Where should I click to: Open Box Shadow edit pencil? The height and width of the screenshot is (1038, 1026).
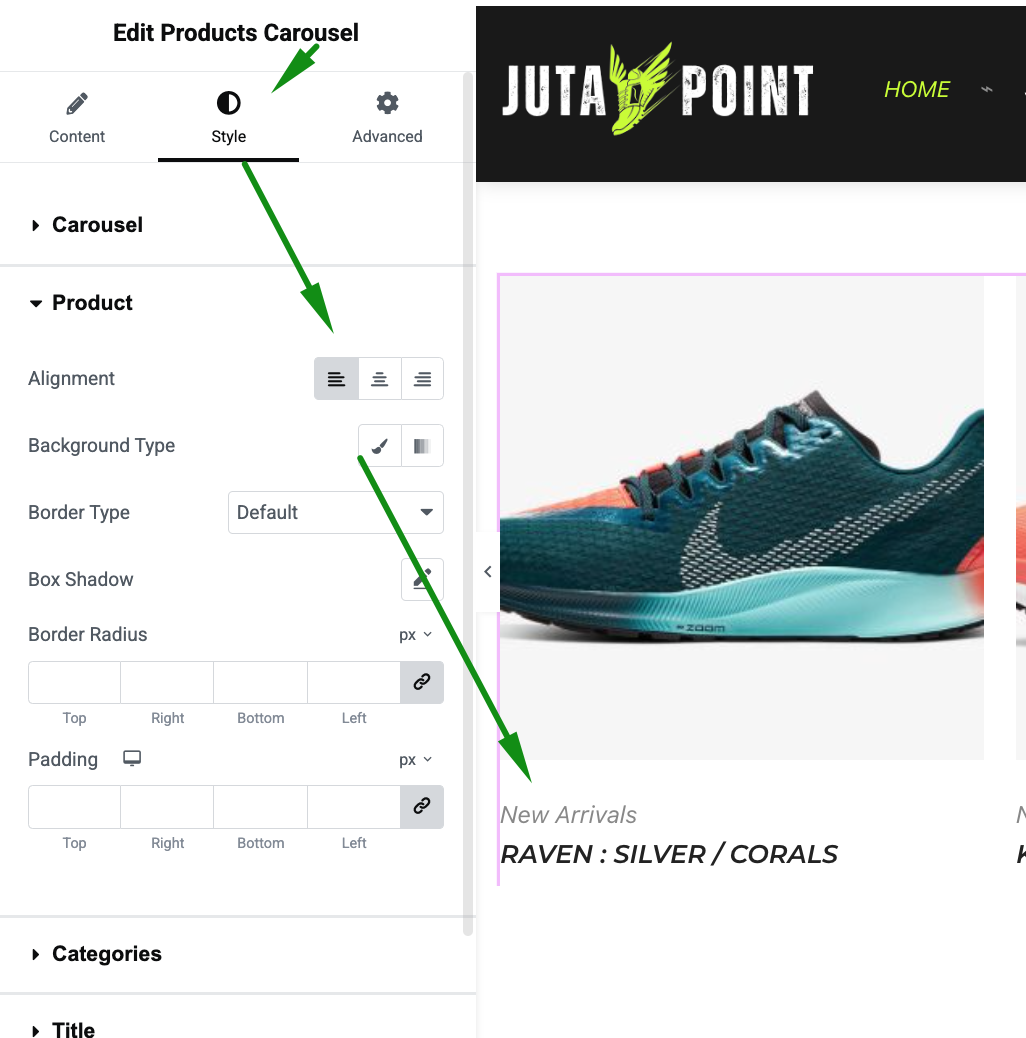(422, 579)
